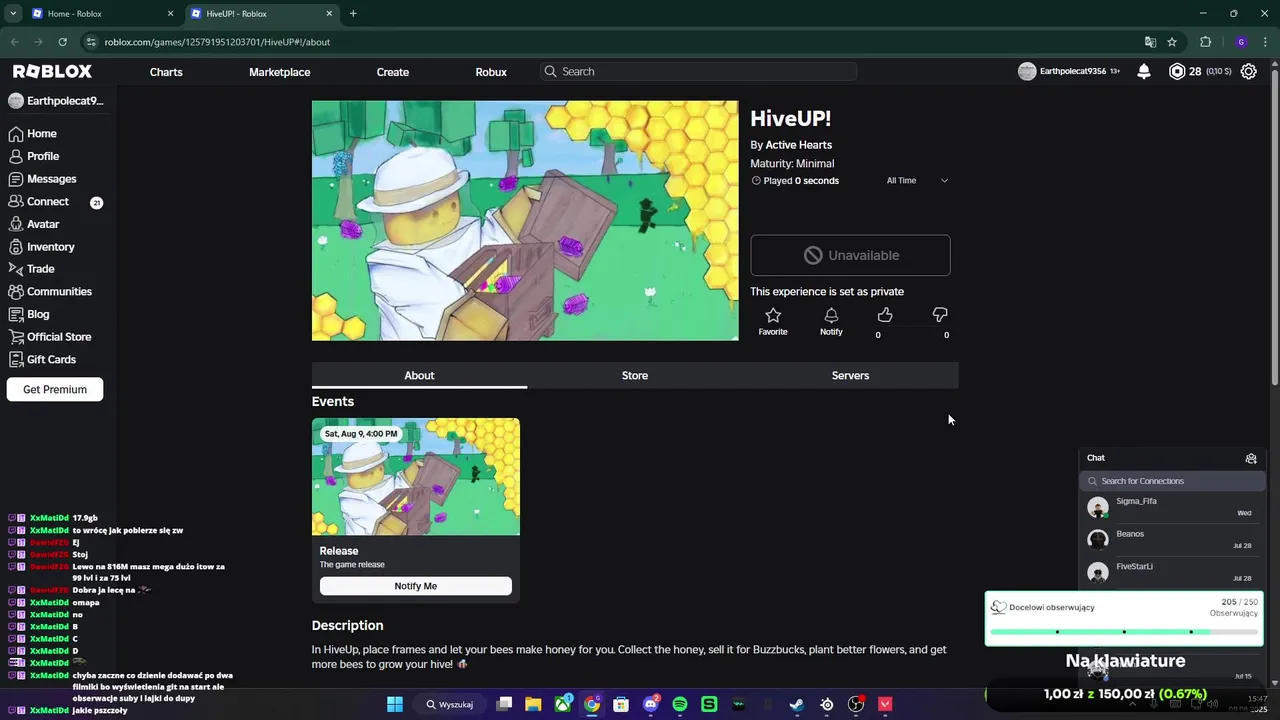Click the thumbs up like icon

pos(885,315)
